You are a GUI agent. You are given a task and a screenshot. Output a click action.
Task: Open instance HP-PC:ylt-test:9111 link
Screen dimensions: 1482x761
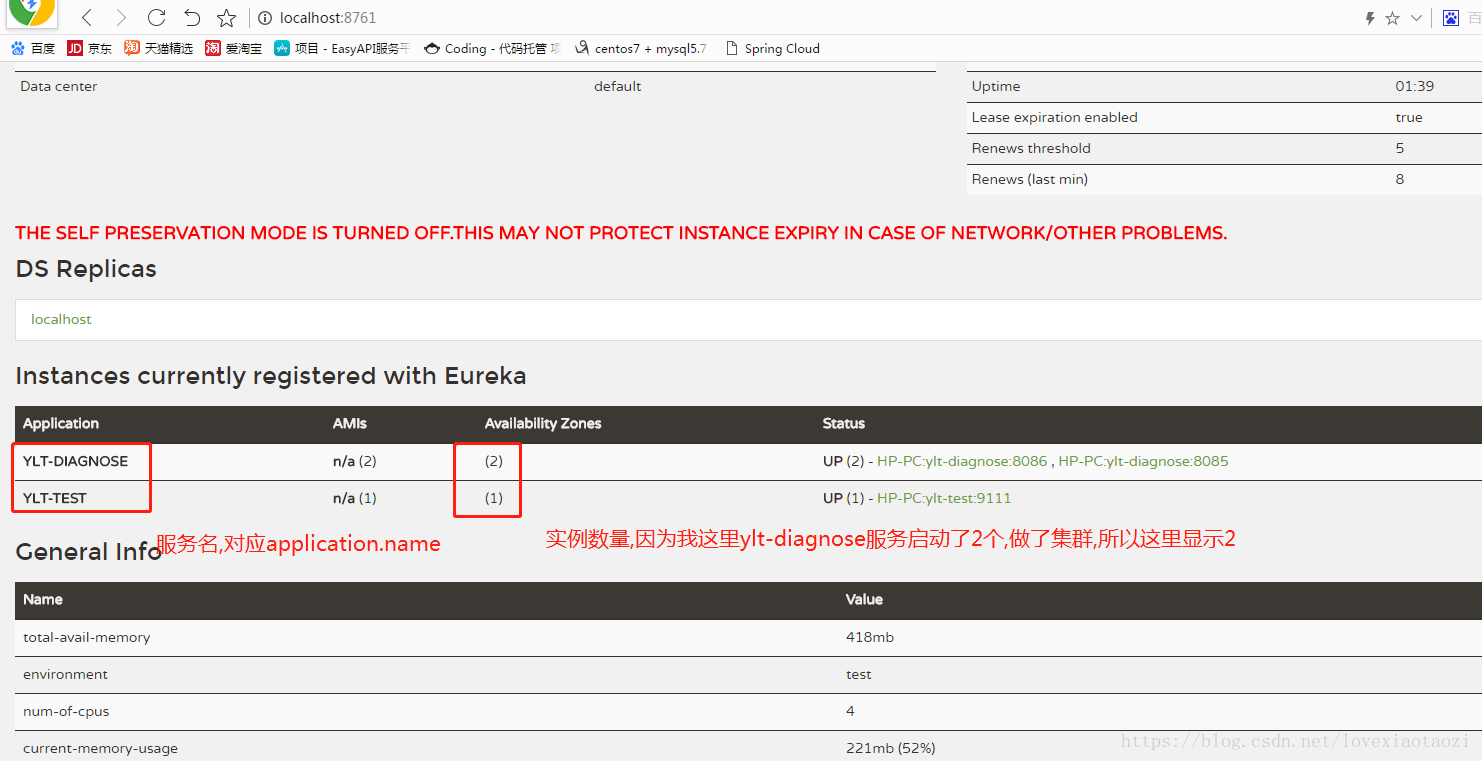pos(944,498)
